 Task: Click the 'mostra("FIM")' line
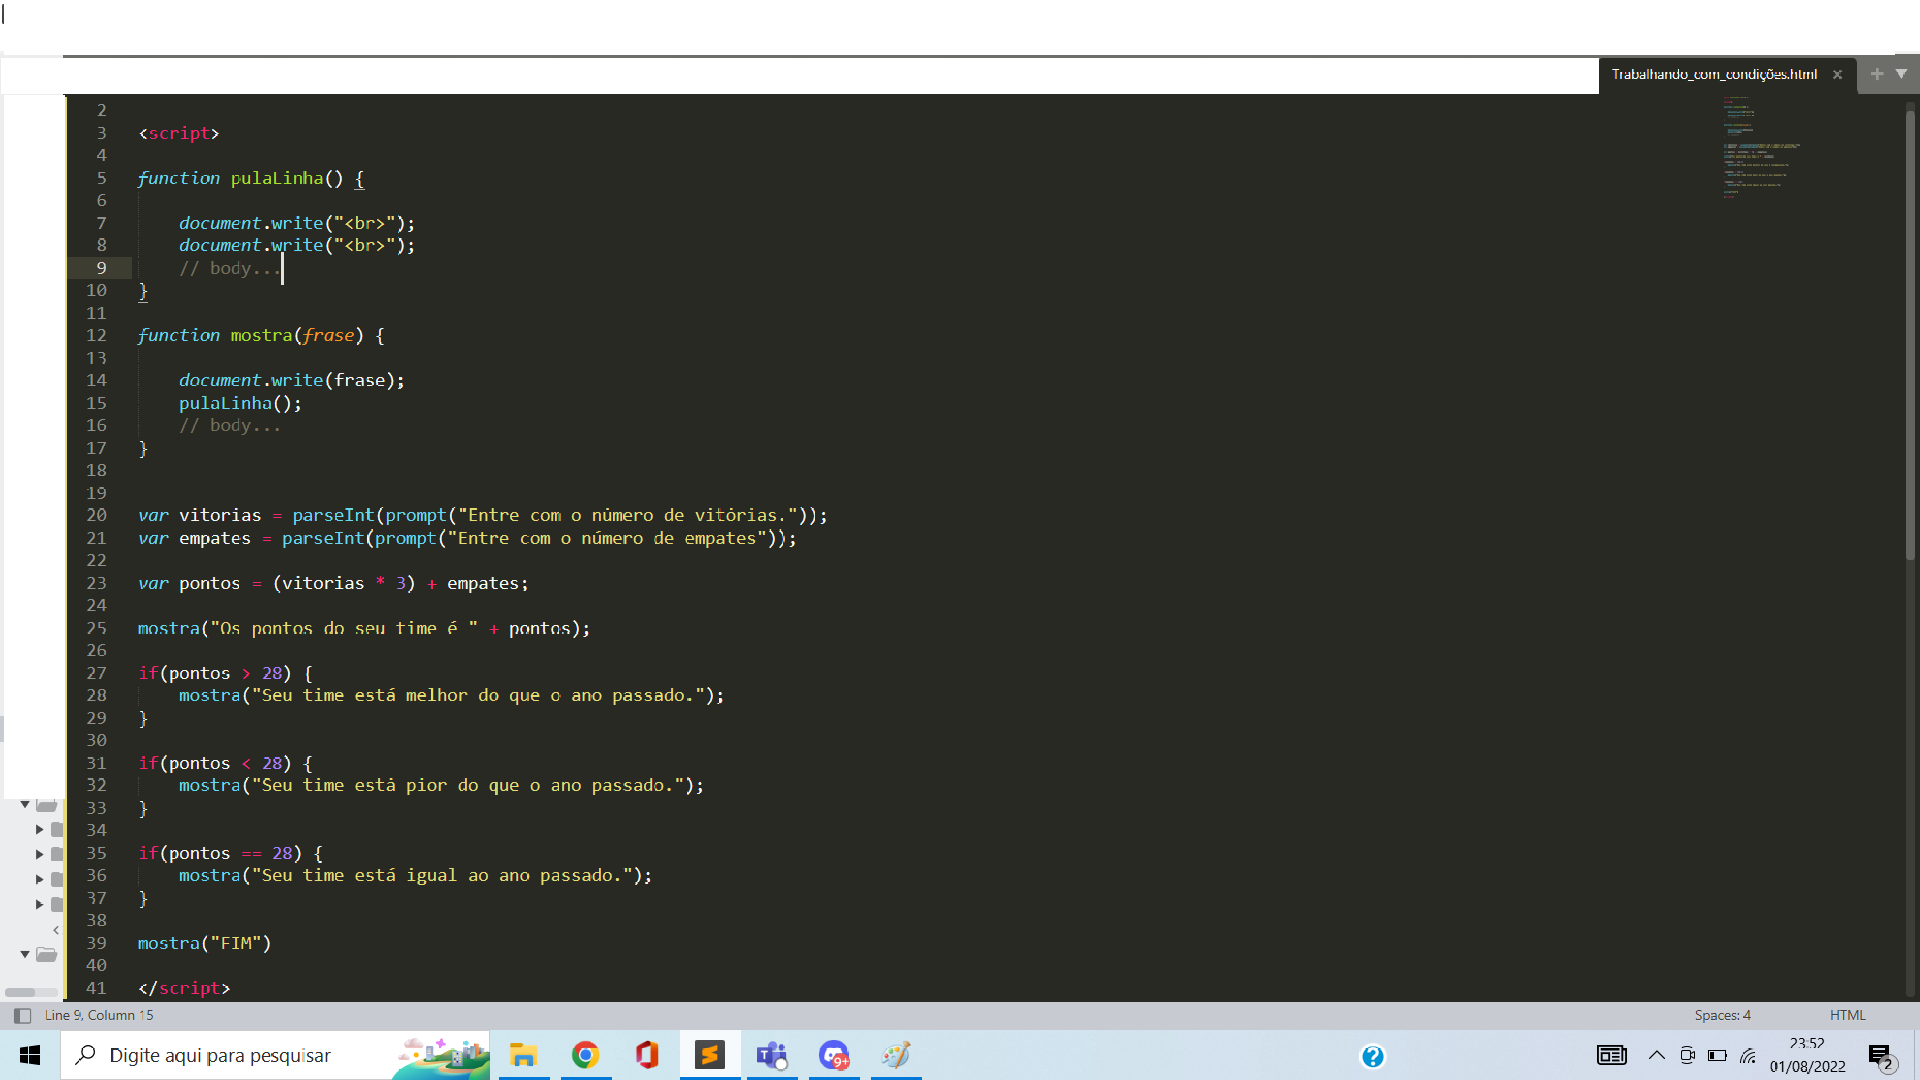click(204, 943)
